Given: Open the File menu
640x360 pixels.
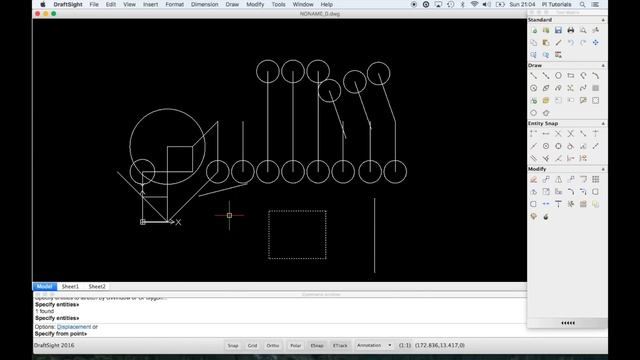Looking at the screenshot, I should [94, 4].
